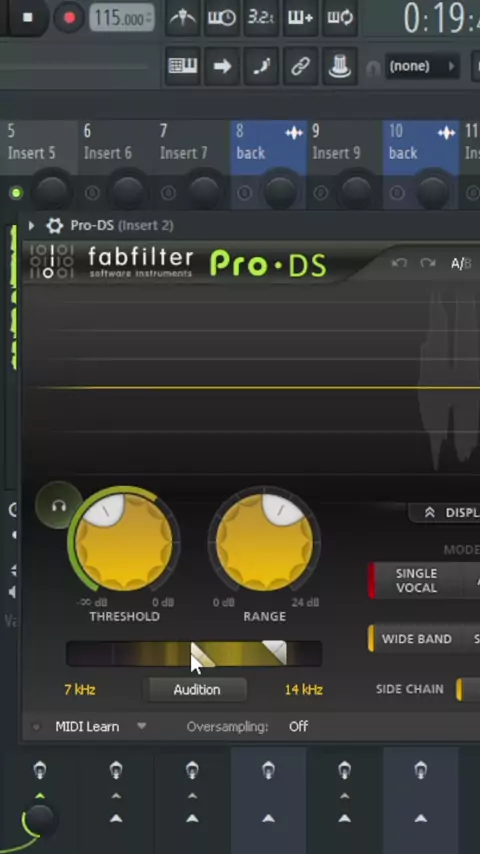Viewport: 480px width, 854px height.
Task: Click the Audition button
Action: (x=197, y=690)
